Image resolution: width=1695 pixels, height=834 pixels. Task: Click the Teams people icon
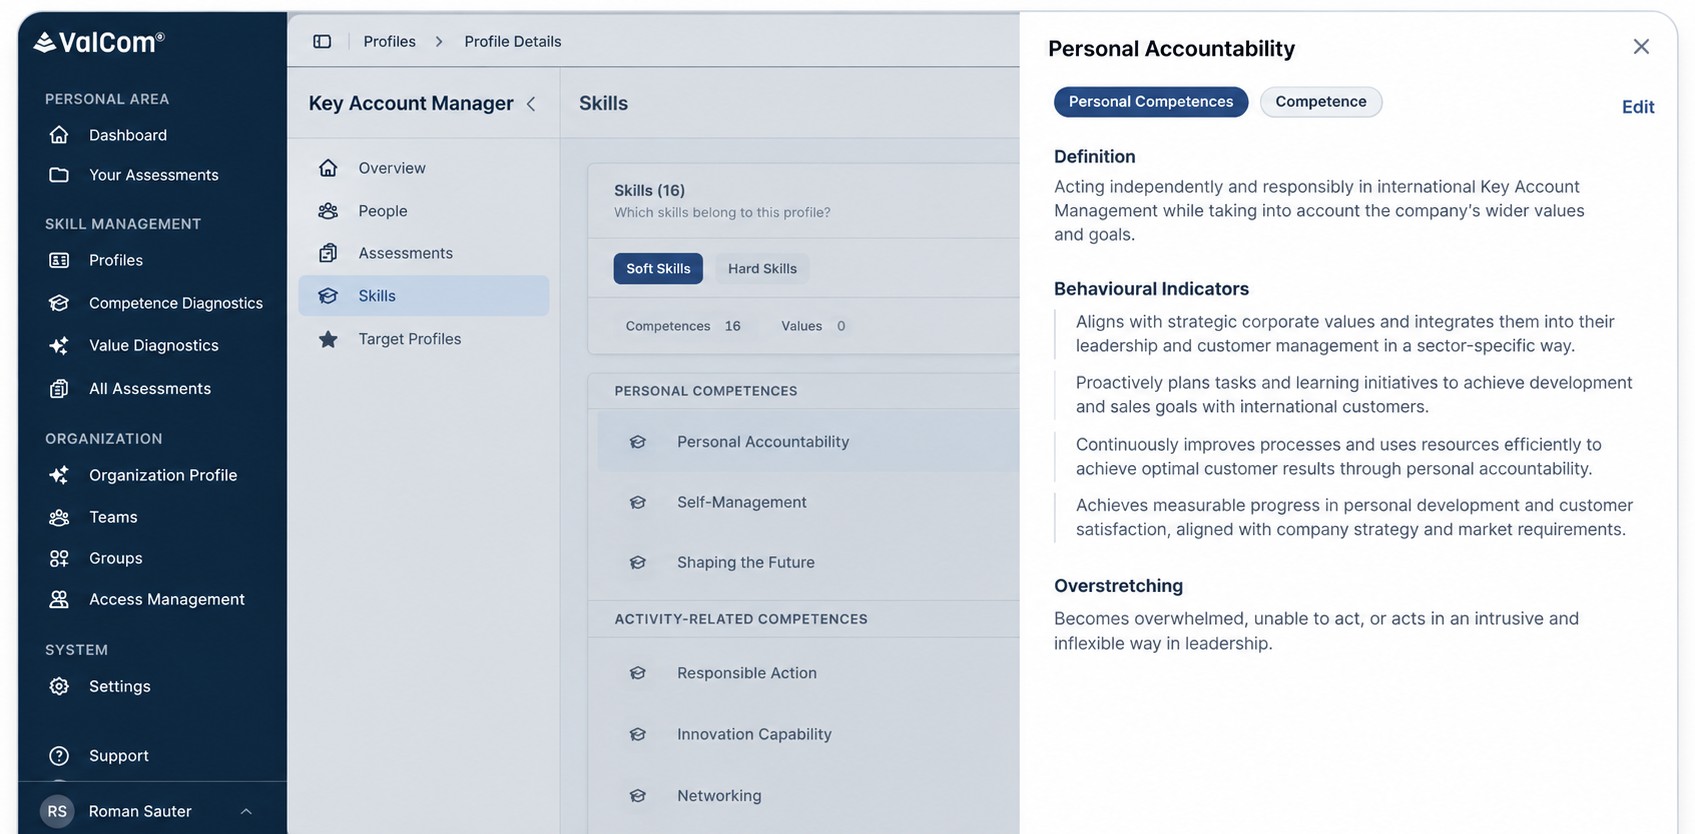59,517
